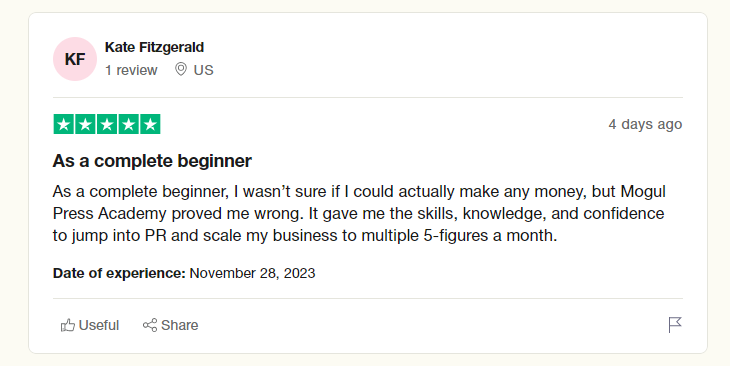This screenshot has height=366, width=730.
Task: Click the first green rating star
Action: (x=64, y=124)
